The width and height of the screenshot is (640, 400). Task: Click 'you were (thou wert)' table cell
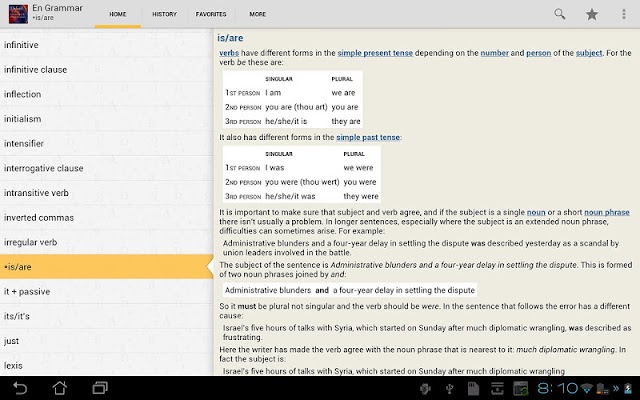pos(302,182)
